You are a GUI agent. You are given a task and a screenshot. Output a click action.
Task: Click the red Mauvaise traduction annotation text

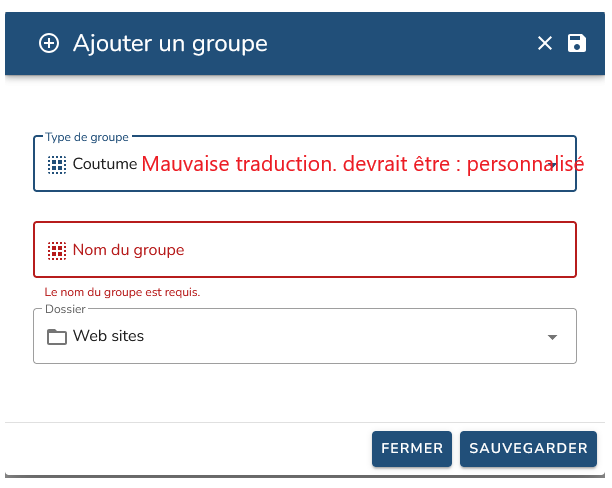coord(362,163)
